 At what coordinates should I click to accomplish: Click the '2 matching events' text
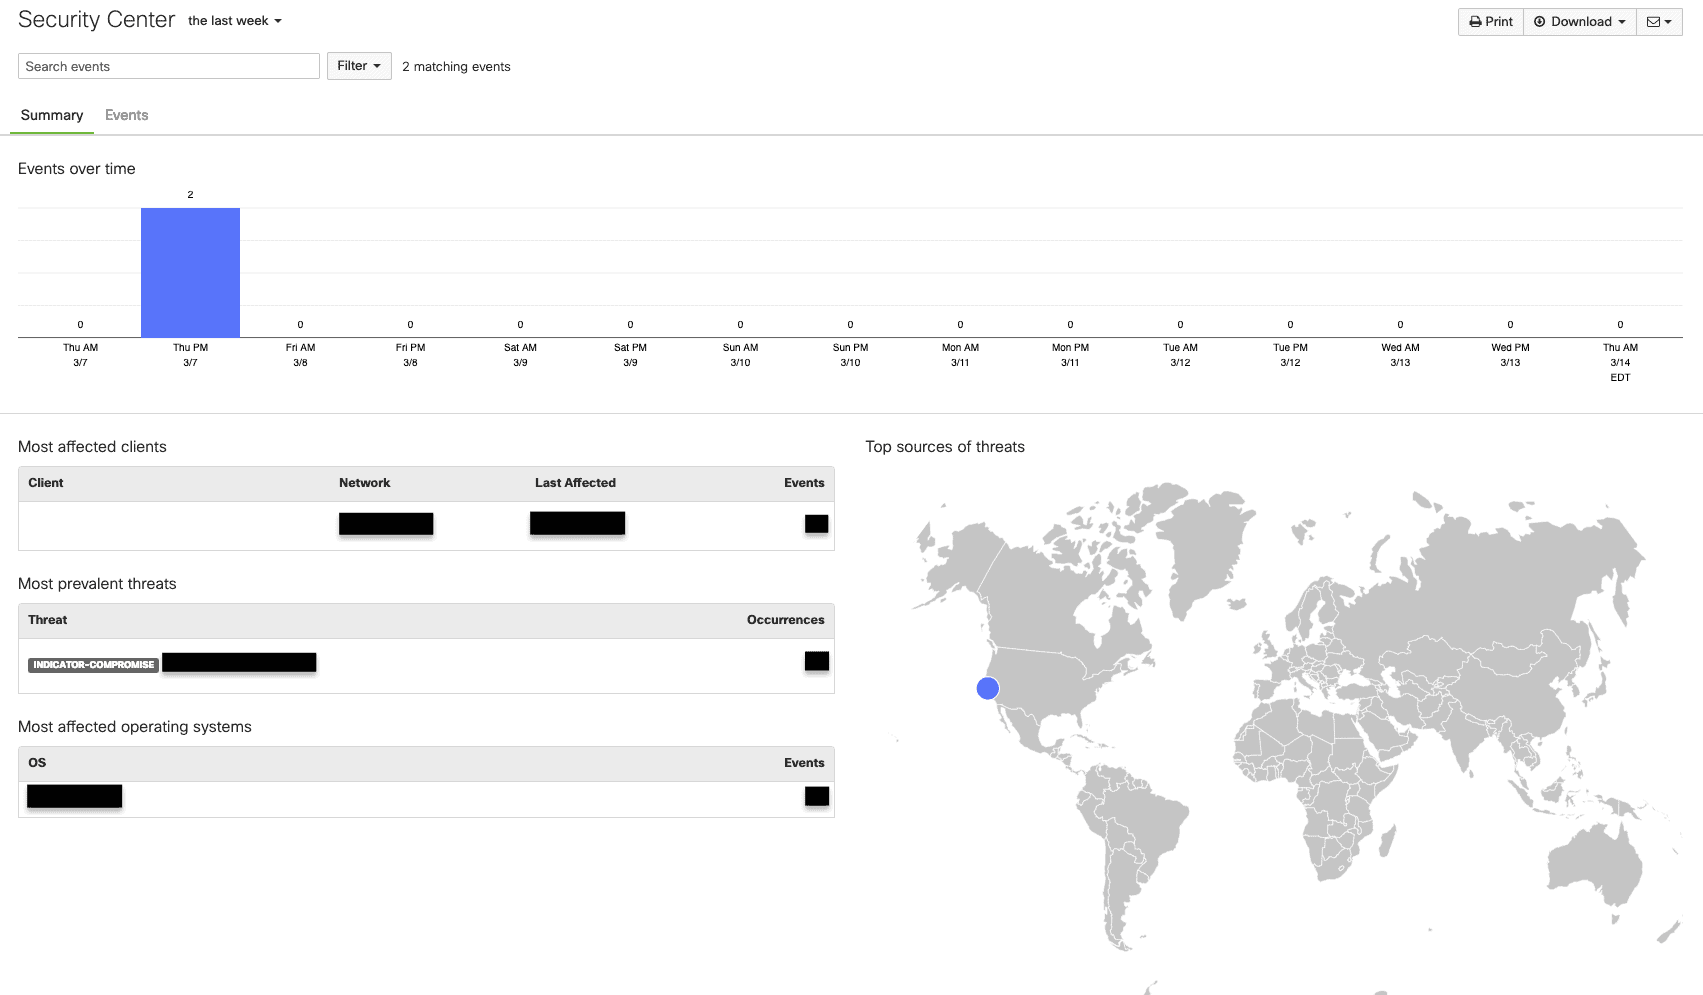[x=456, y=66]
